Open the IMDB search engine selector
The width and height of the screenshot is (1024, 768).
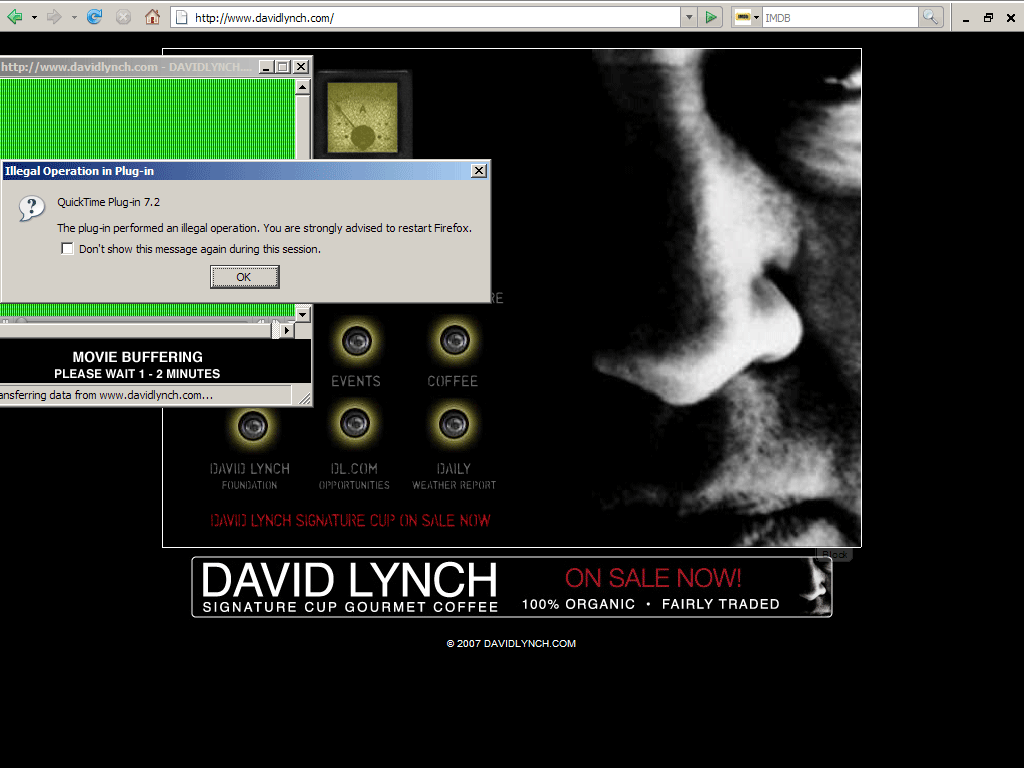747,18
